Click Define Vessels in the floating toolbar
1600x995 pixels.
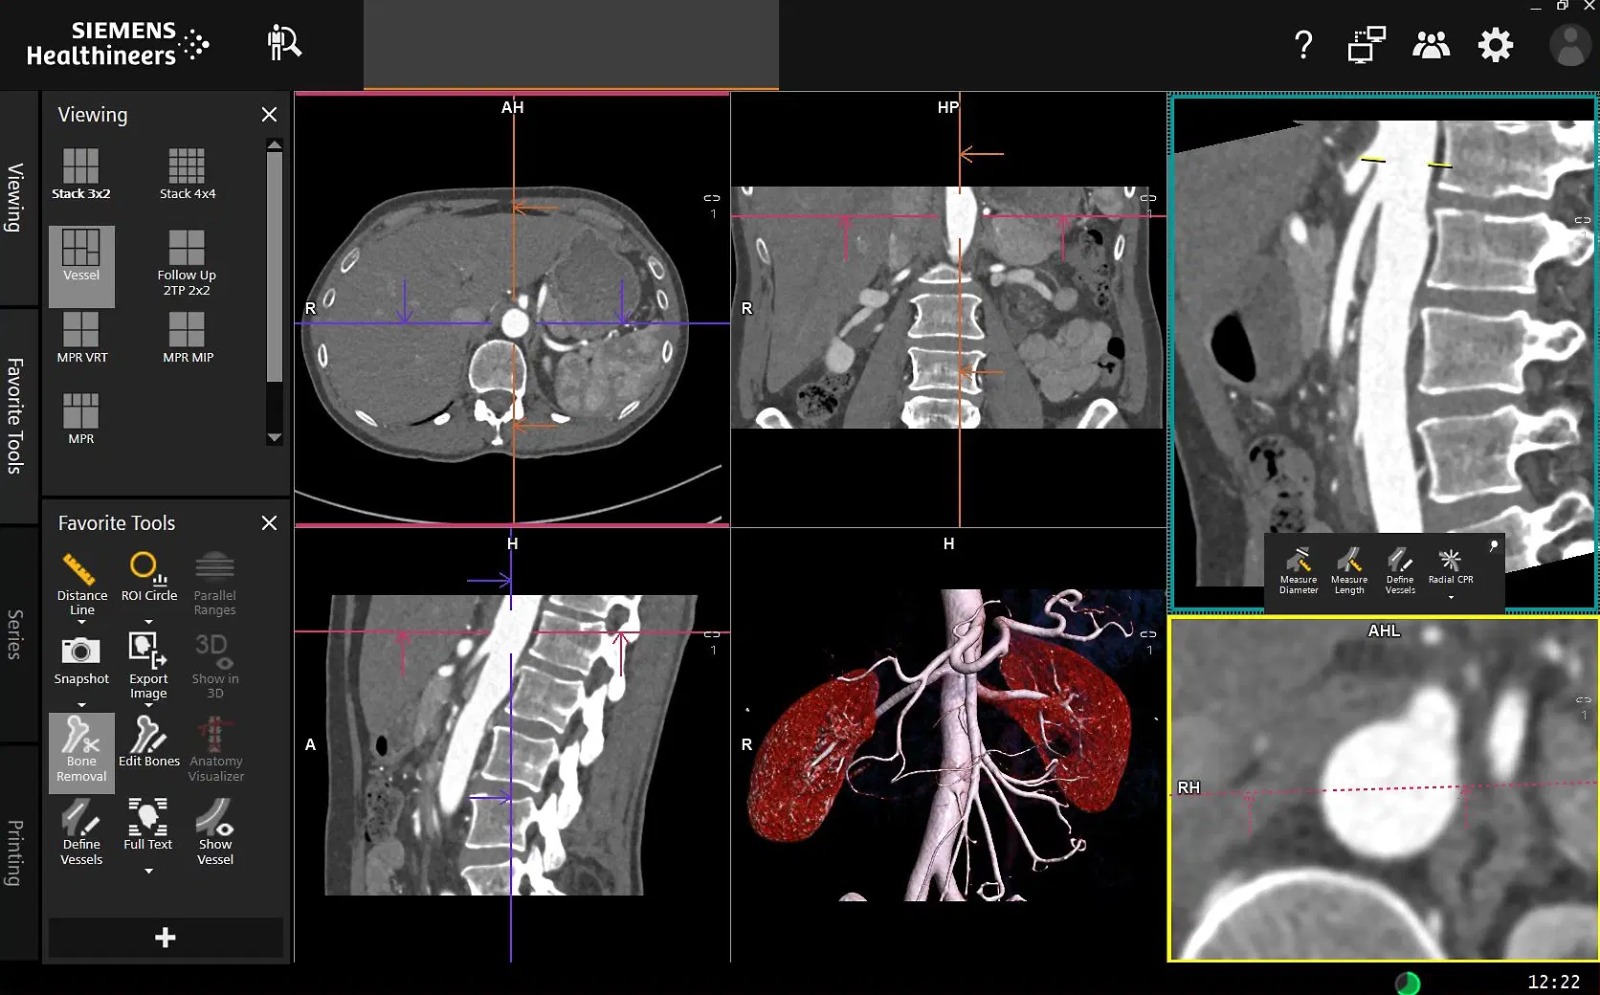tap(1400, 572)
